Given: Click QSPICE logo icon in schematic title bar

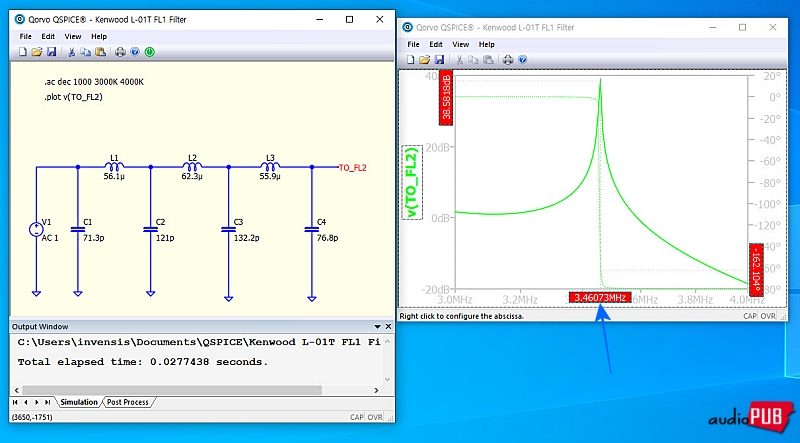Looking at the screenshot, I should [20, 19].
